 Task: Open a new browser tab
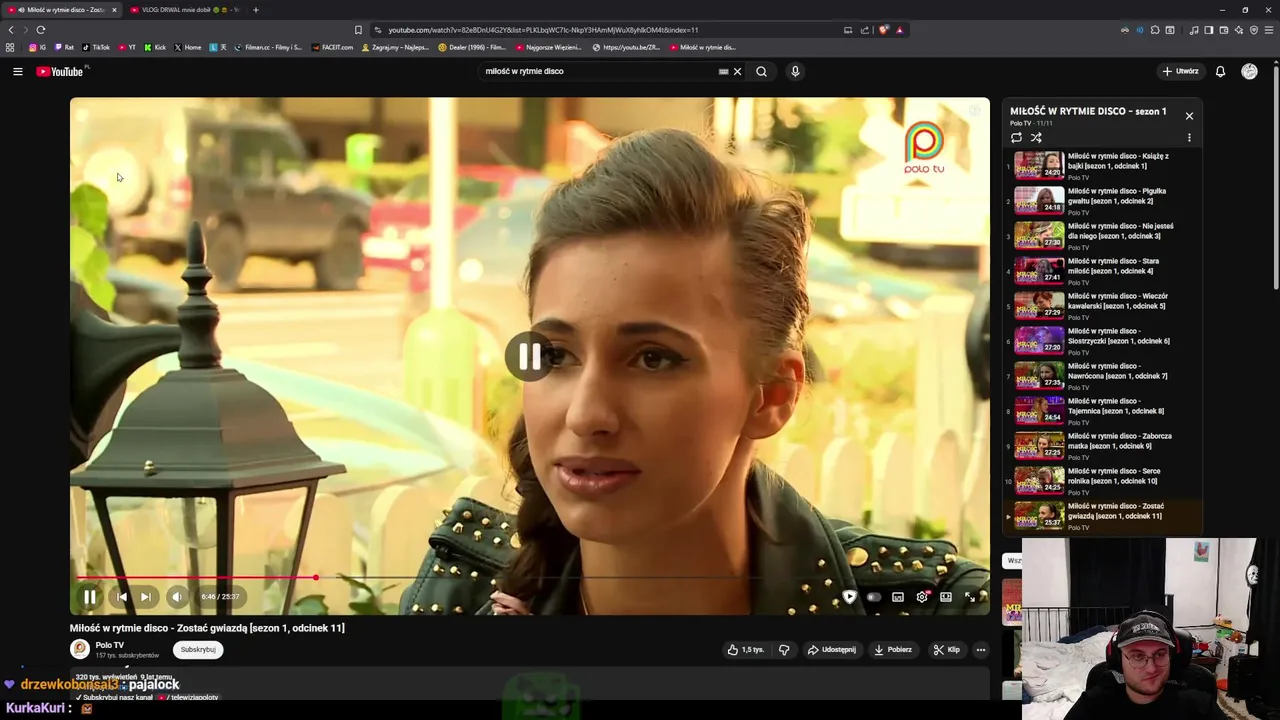(255, 10)
